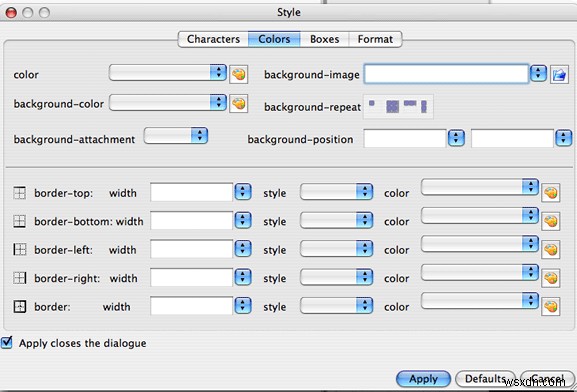
Task: Open the border-bottom width dropdown arrow
Action: coord(243,220)
